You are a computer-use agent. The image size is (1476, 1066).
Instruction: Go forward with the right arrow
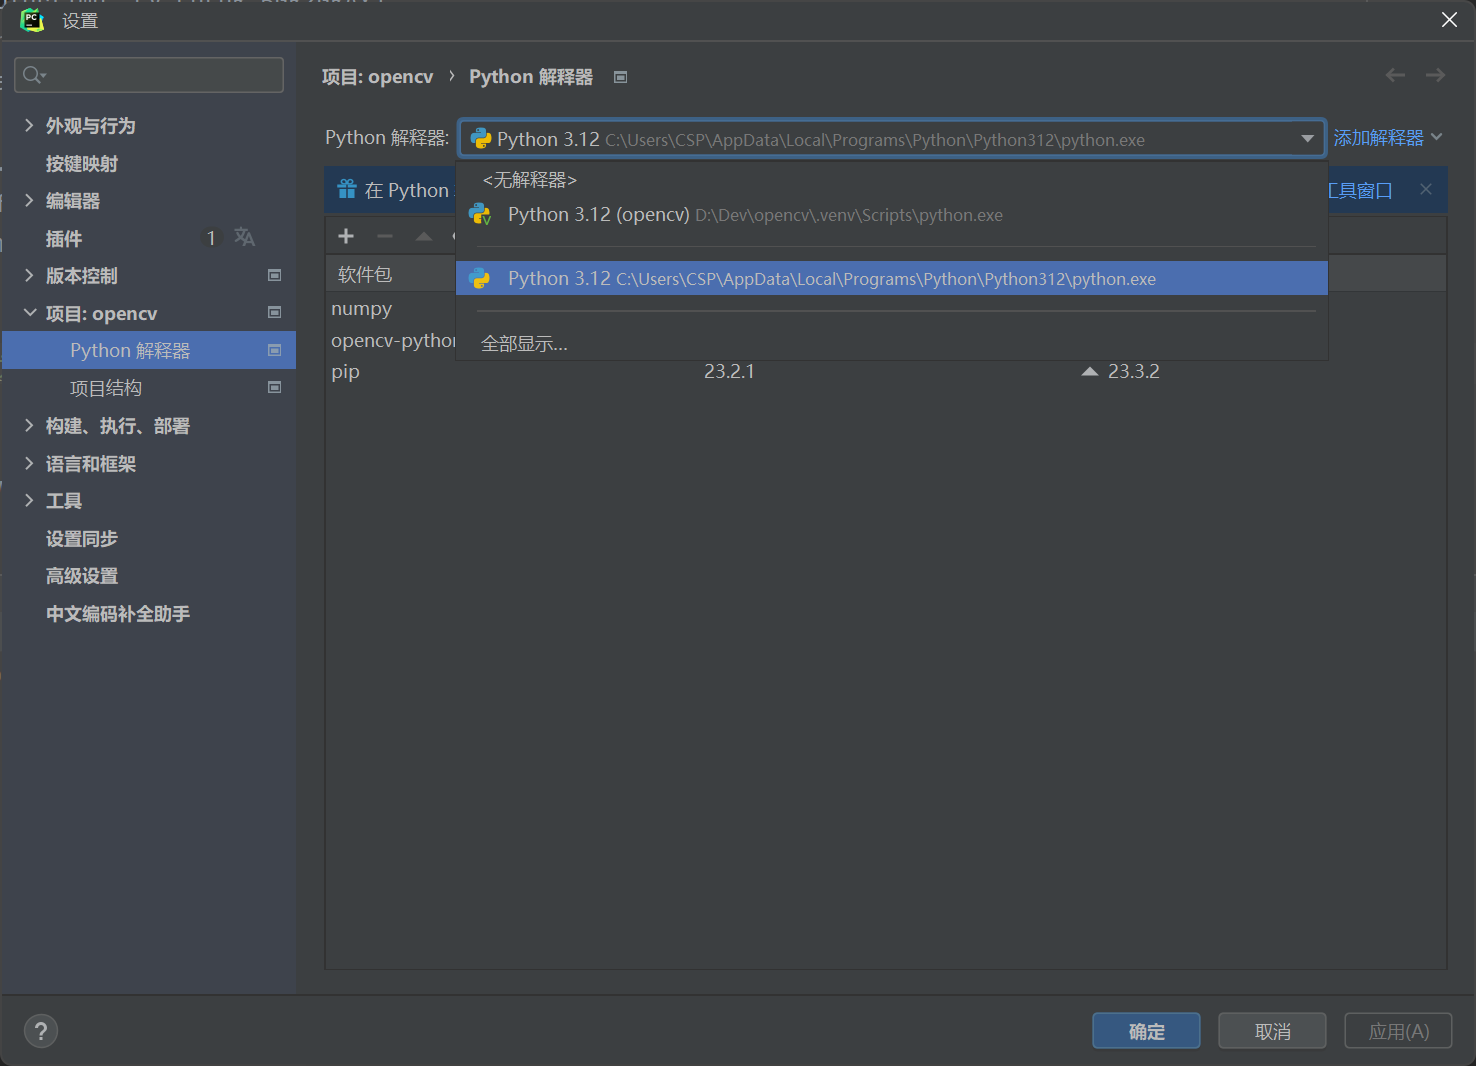[1436, 75]
